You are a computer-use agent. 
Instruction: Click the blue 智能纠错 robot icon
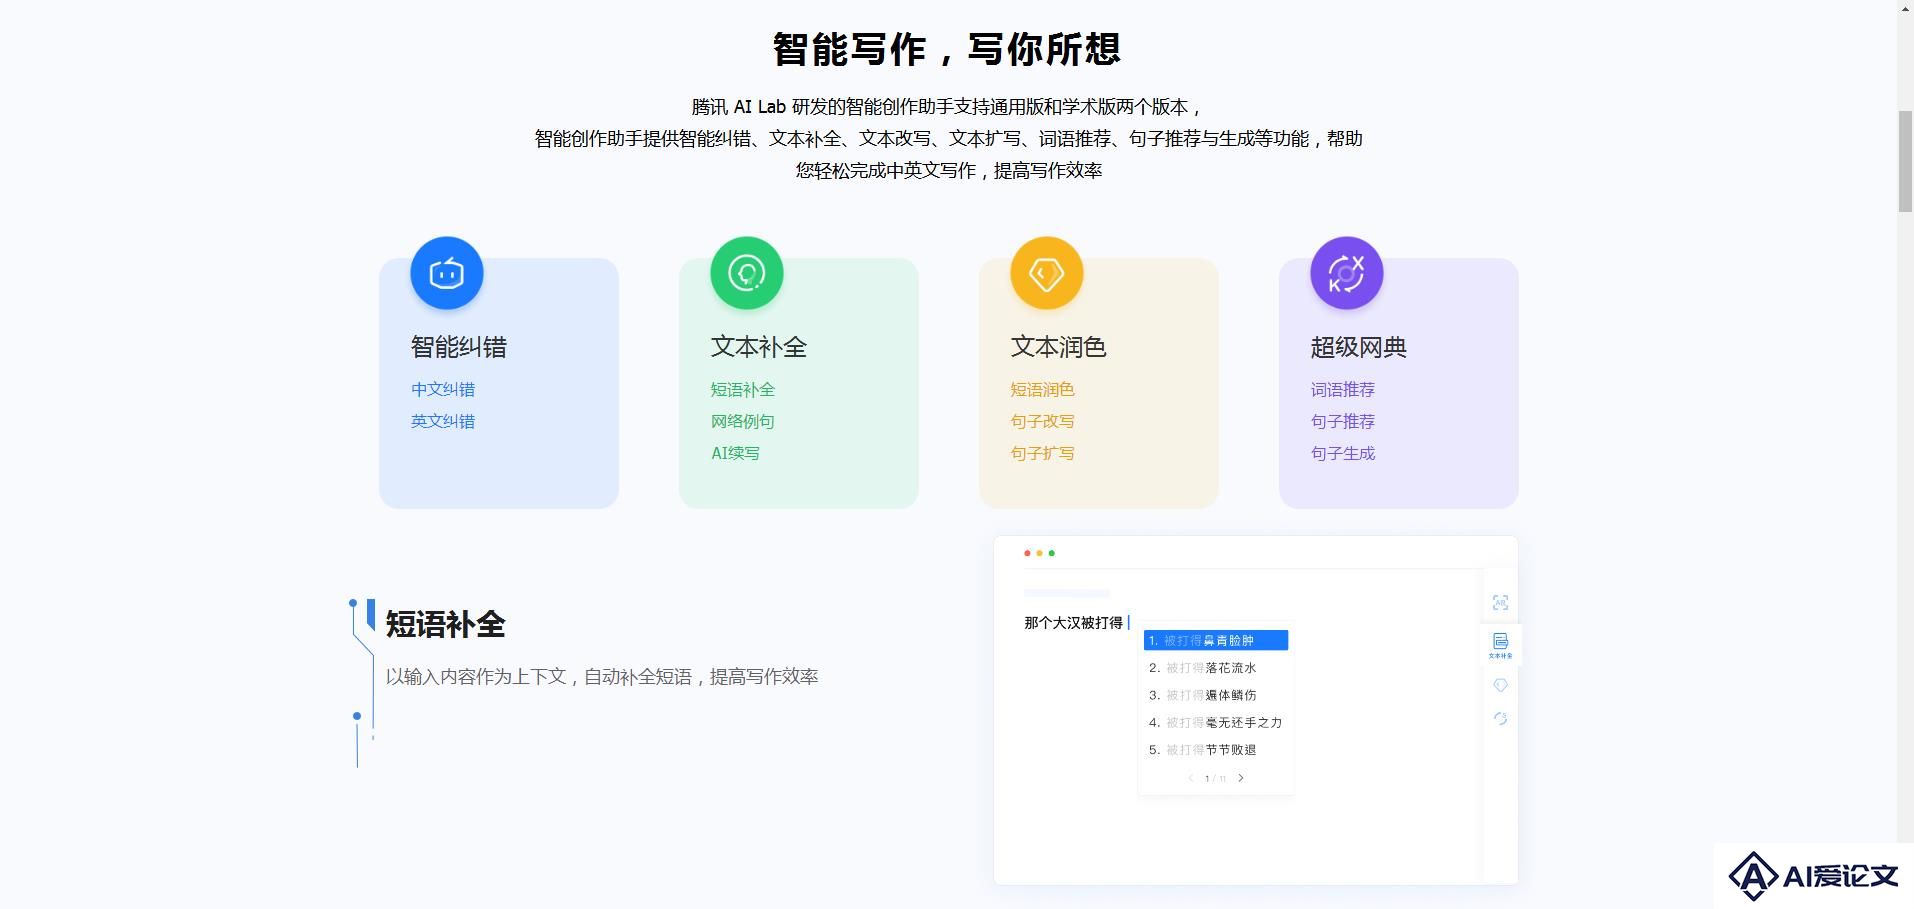click(447, 273)
